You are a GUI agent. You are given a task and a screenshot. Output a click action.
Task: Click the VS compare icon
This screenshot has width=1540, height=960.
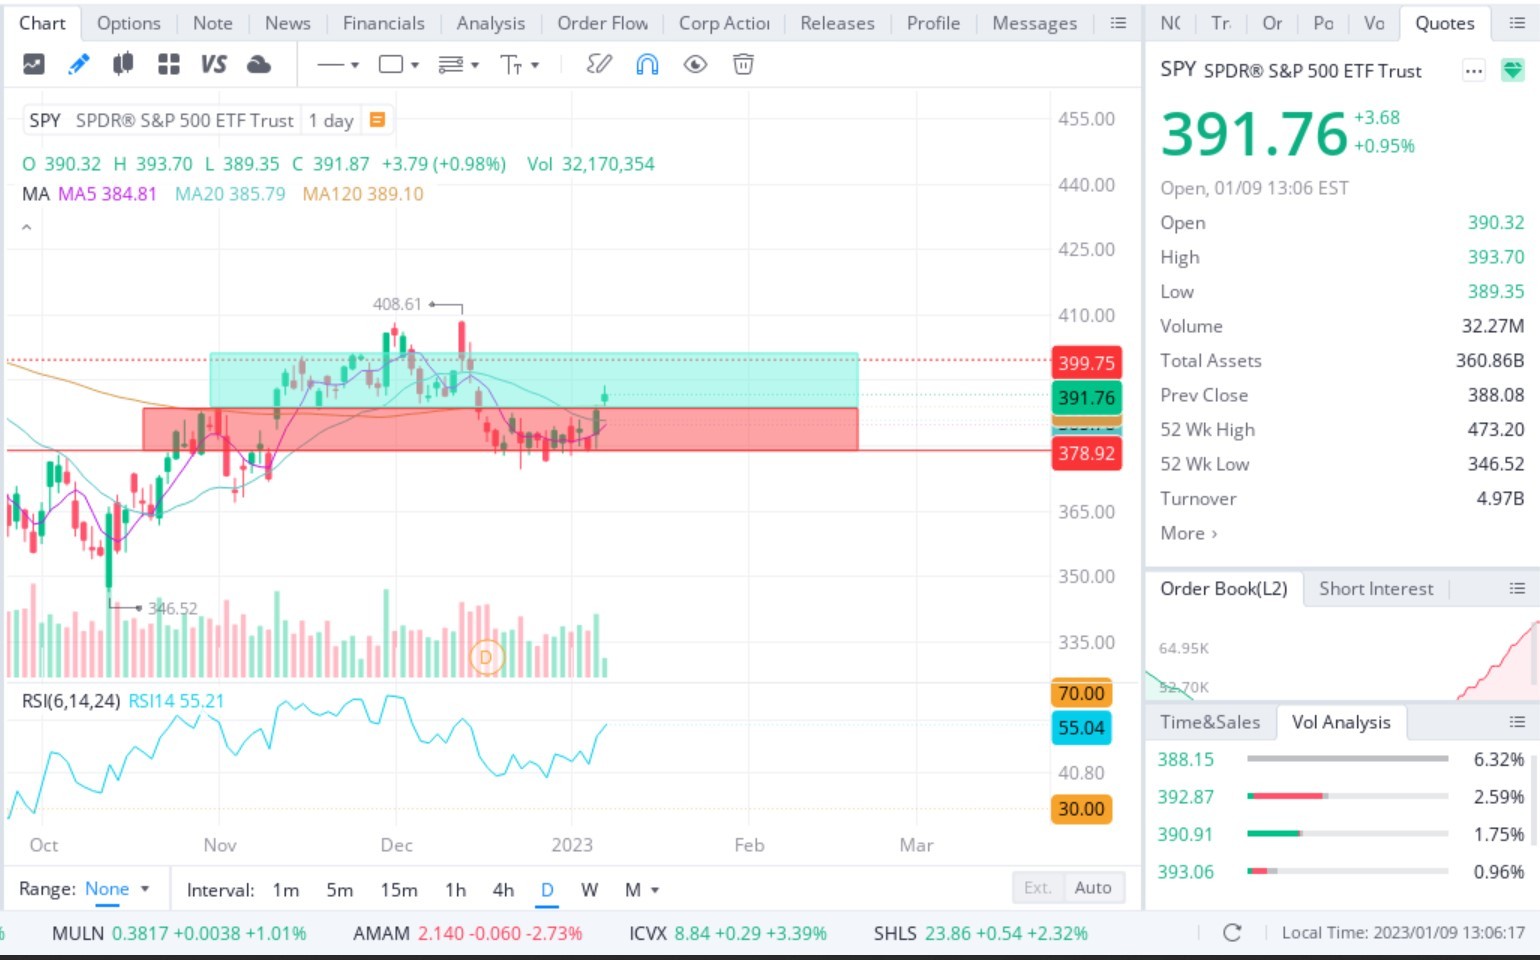(214, 65)
